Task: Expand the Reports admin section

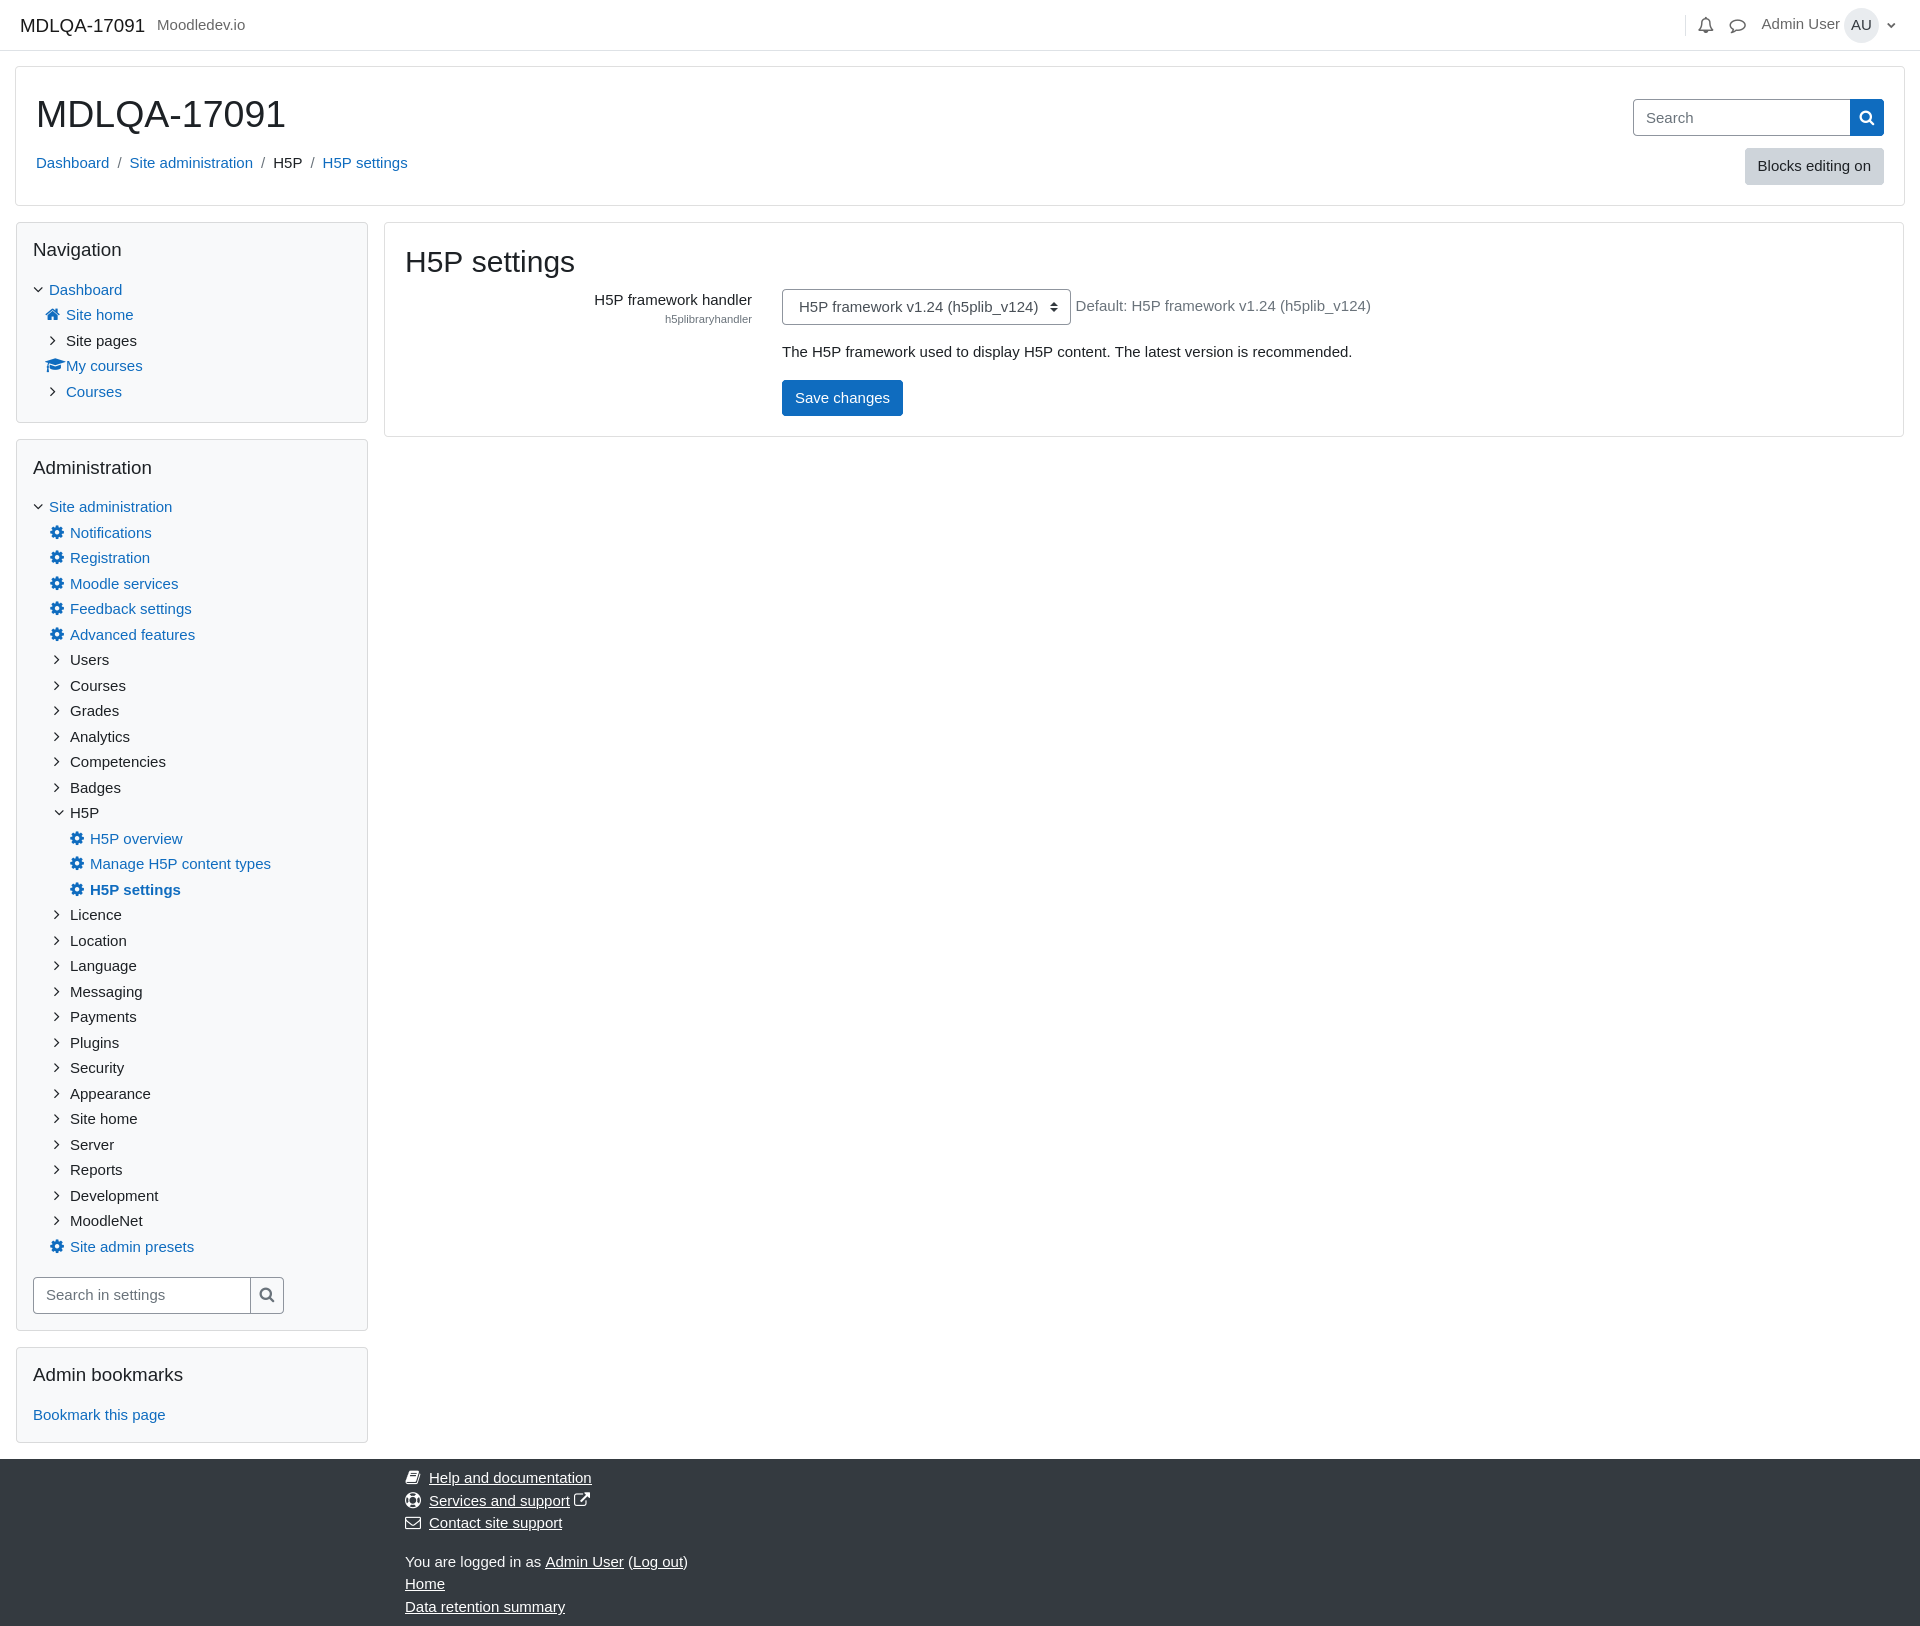Action: tap(57, 1170)
